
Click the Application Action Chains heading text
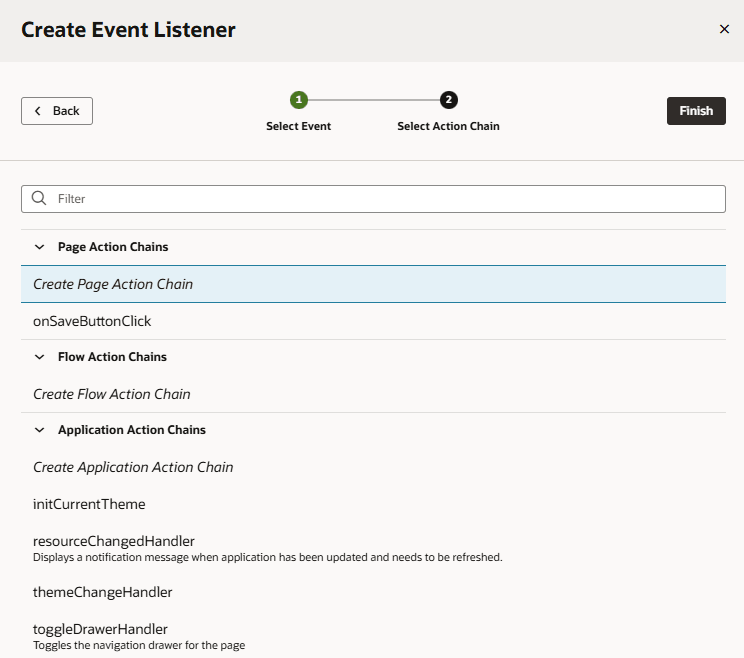point(132,430)
